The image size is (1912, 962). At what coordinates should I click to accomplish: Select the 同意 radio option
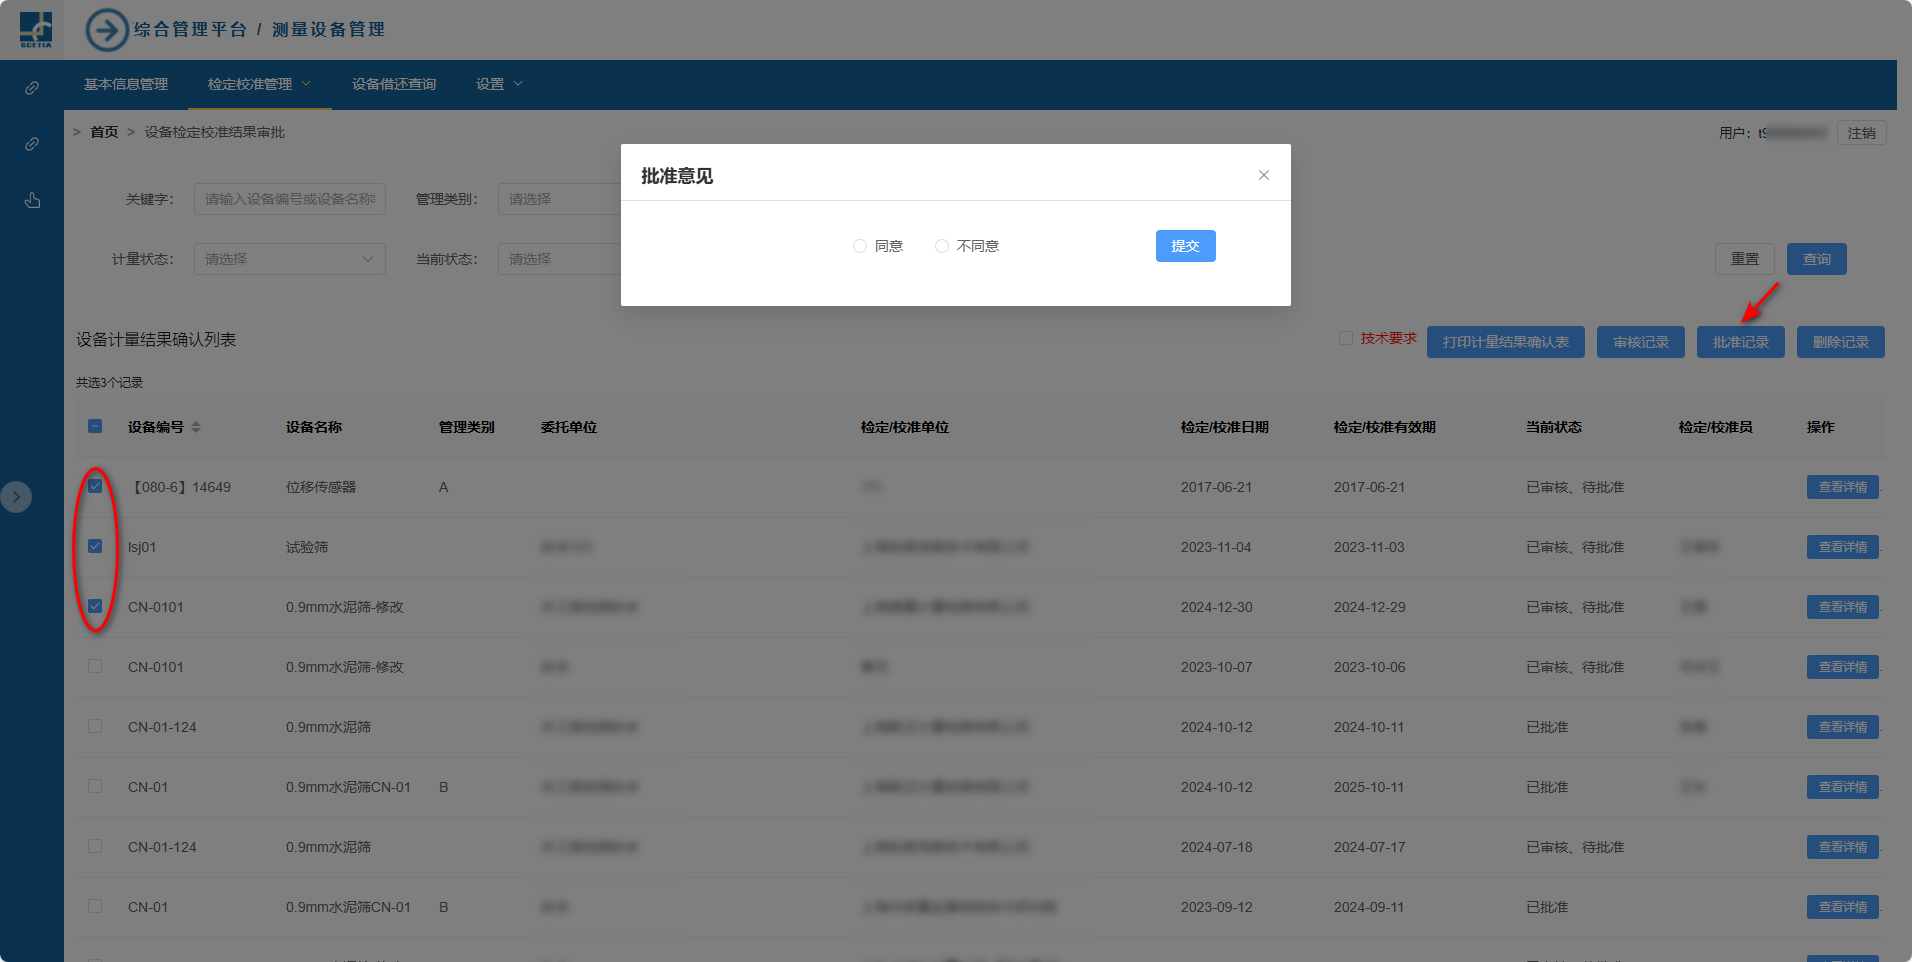point(860,246)
